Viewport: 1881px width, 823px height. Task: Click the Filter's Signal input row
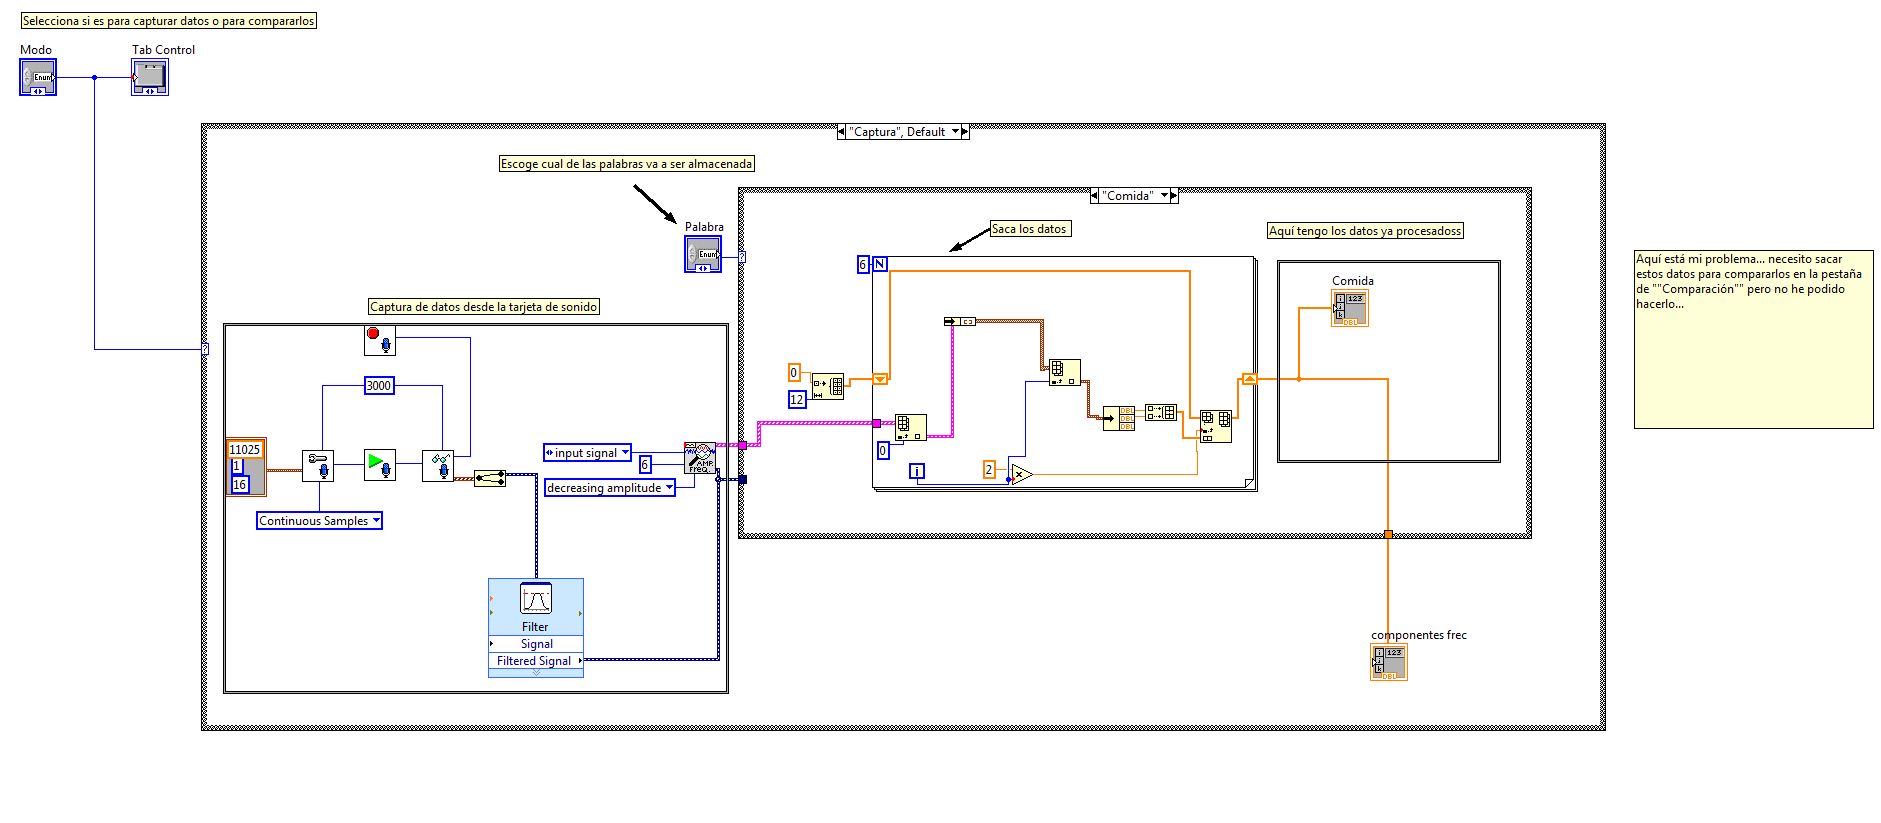(536, 644)
